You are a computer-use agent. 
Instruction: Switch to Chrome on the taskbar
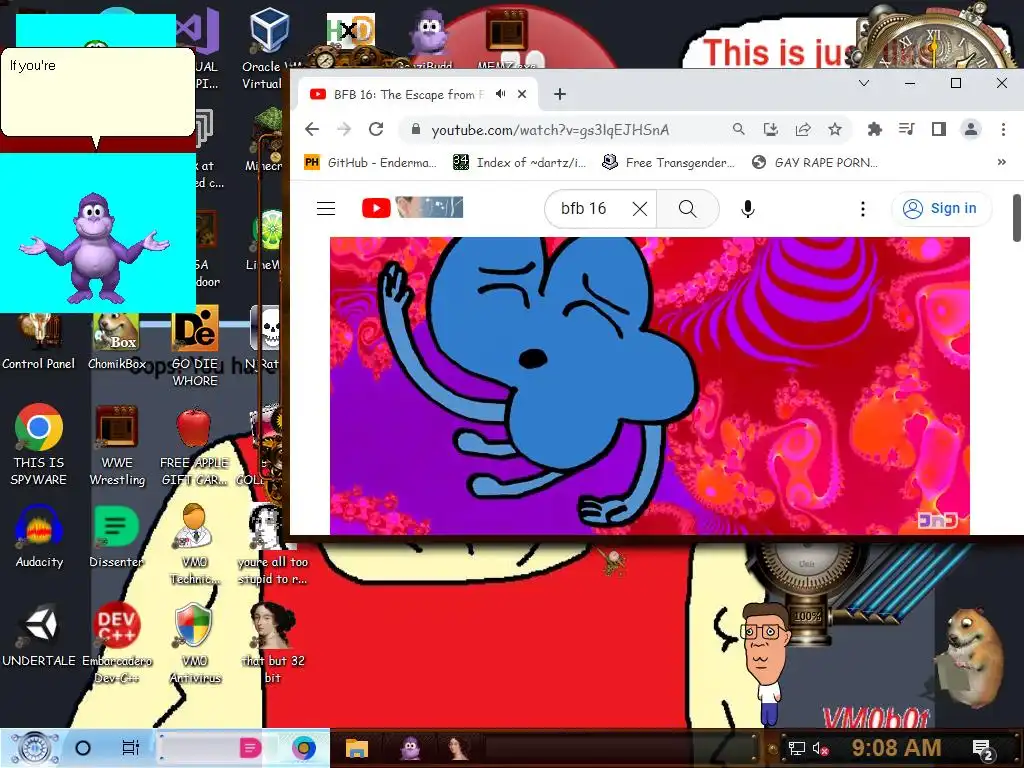pyautogui.click(x=304, y=748)
